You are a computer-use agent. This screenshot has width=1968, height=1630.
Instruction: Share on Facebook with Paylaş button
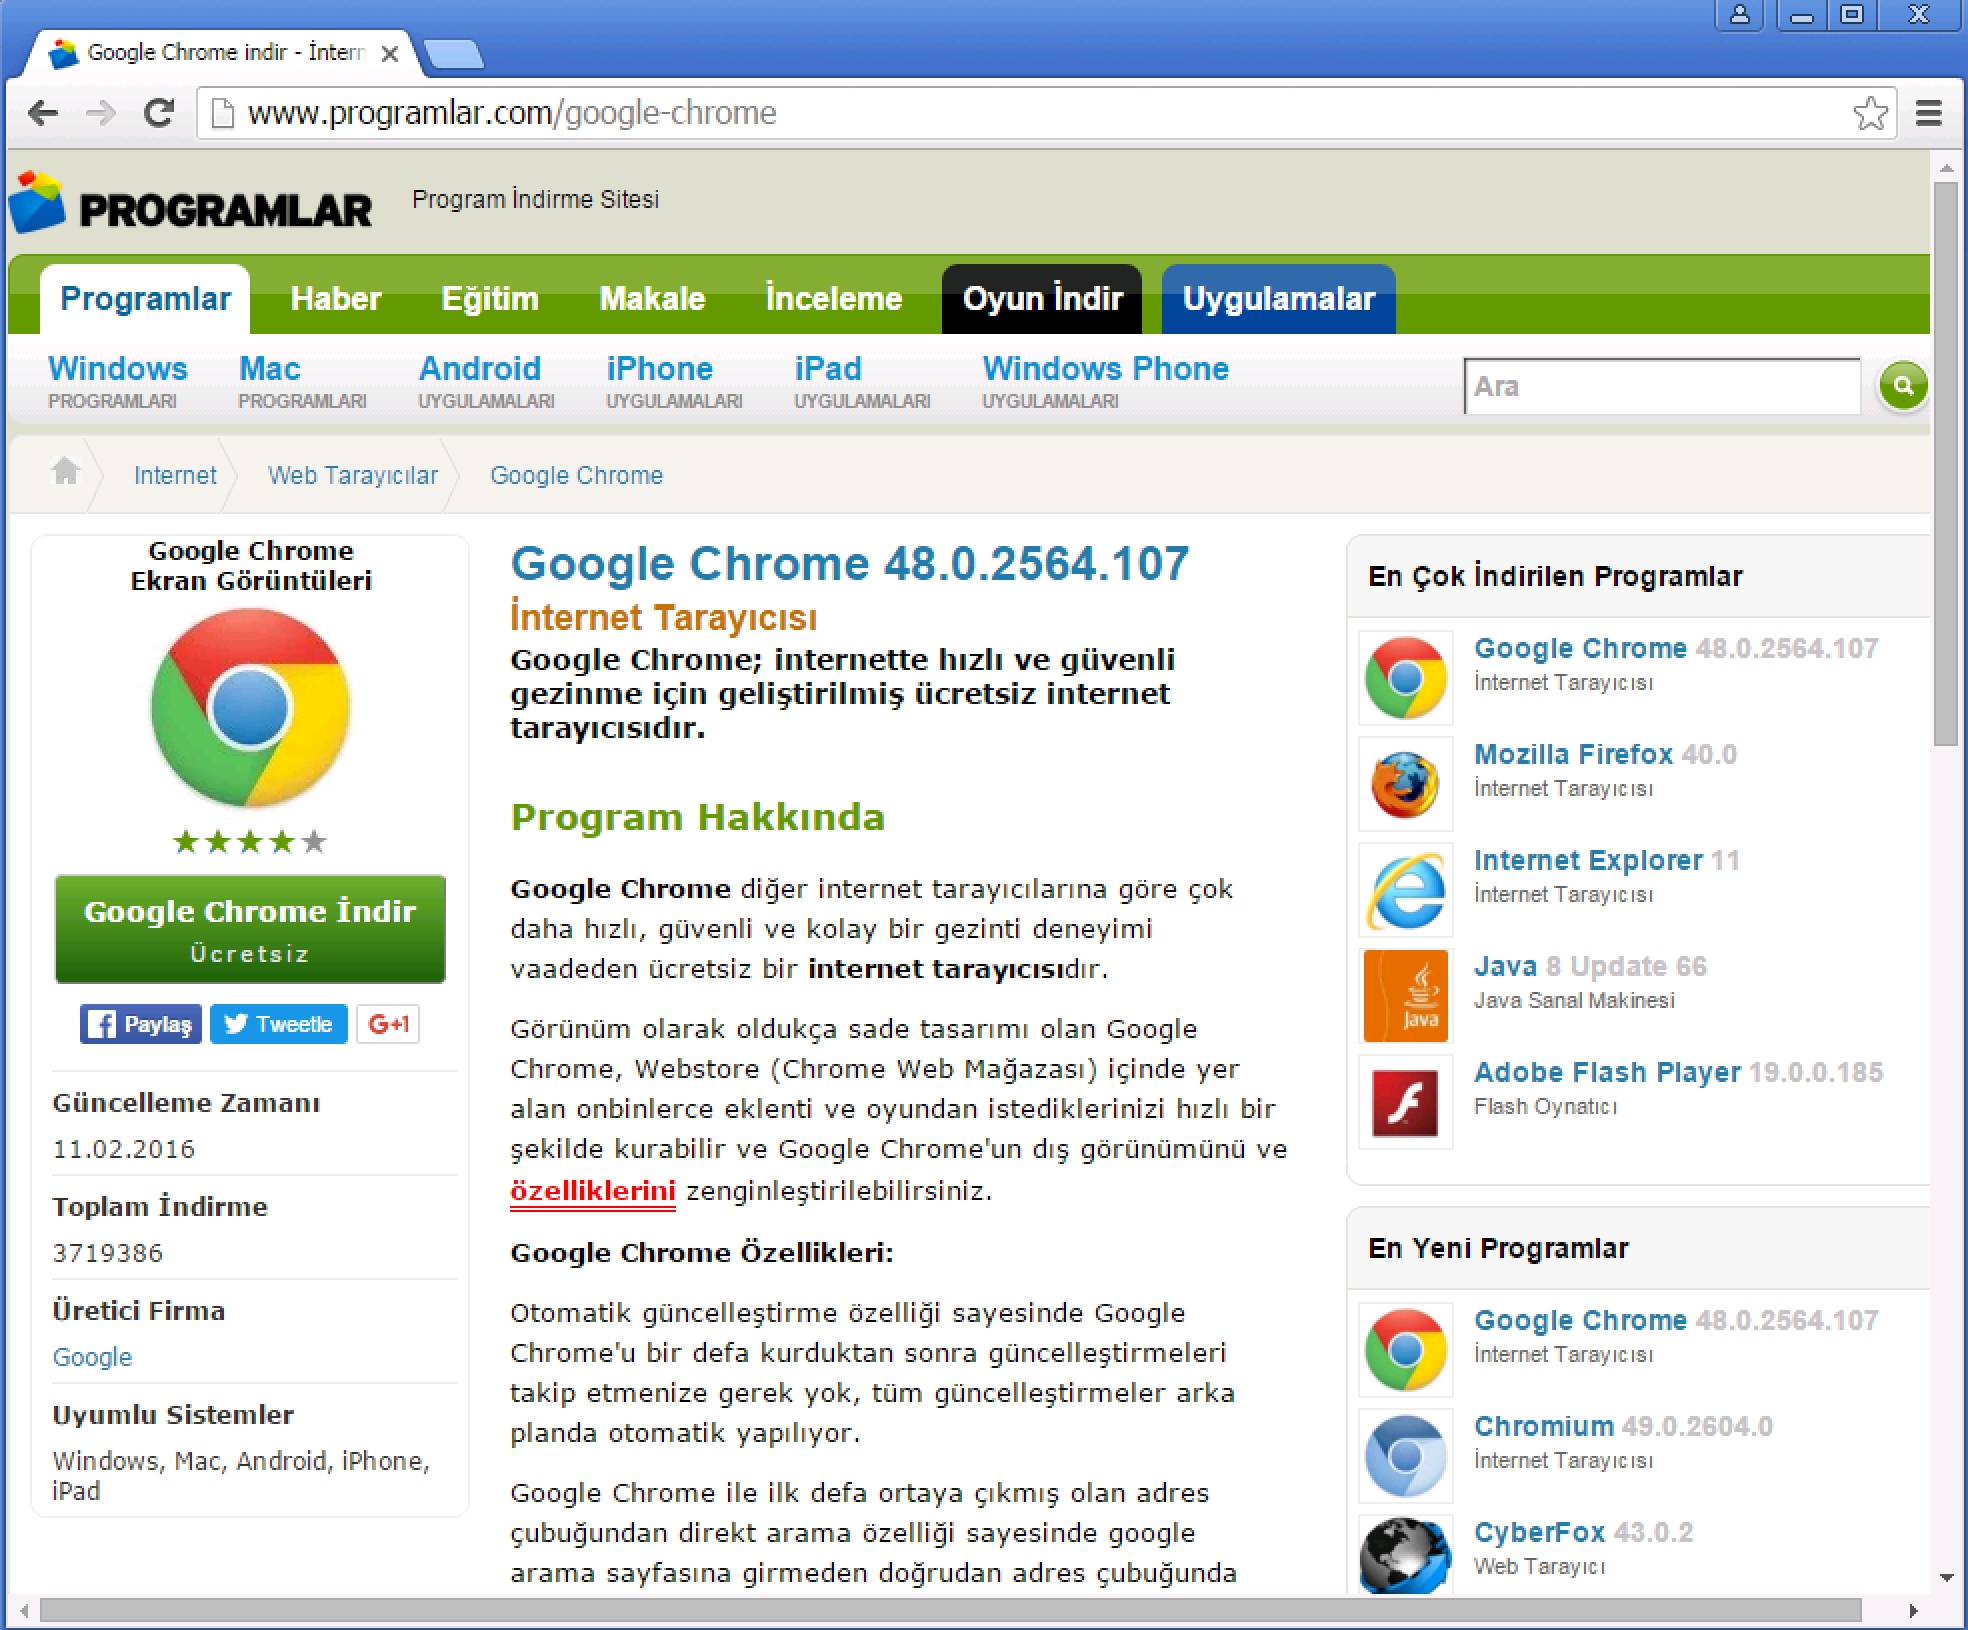140,1024
